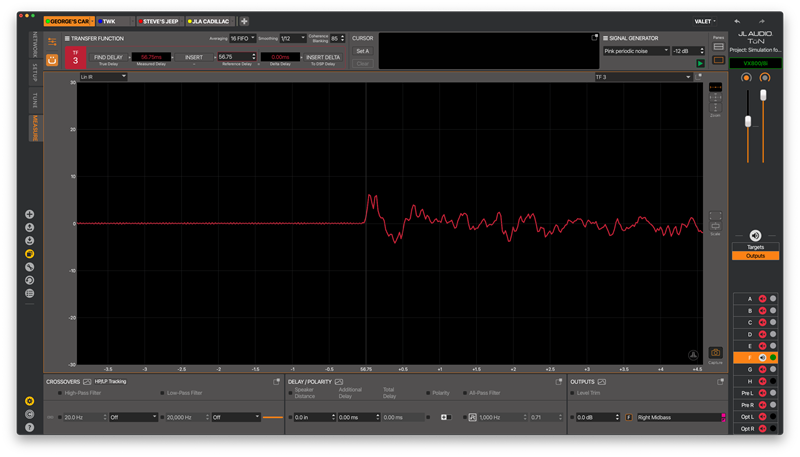Image resolution: width=800 pixels, height=457 pixels.
Task: Open the low-pass filter slope Off dropdown
Action: coord(236,417)
